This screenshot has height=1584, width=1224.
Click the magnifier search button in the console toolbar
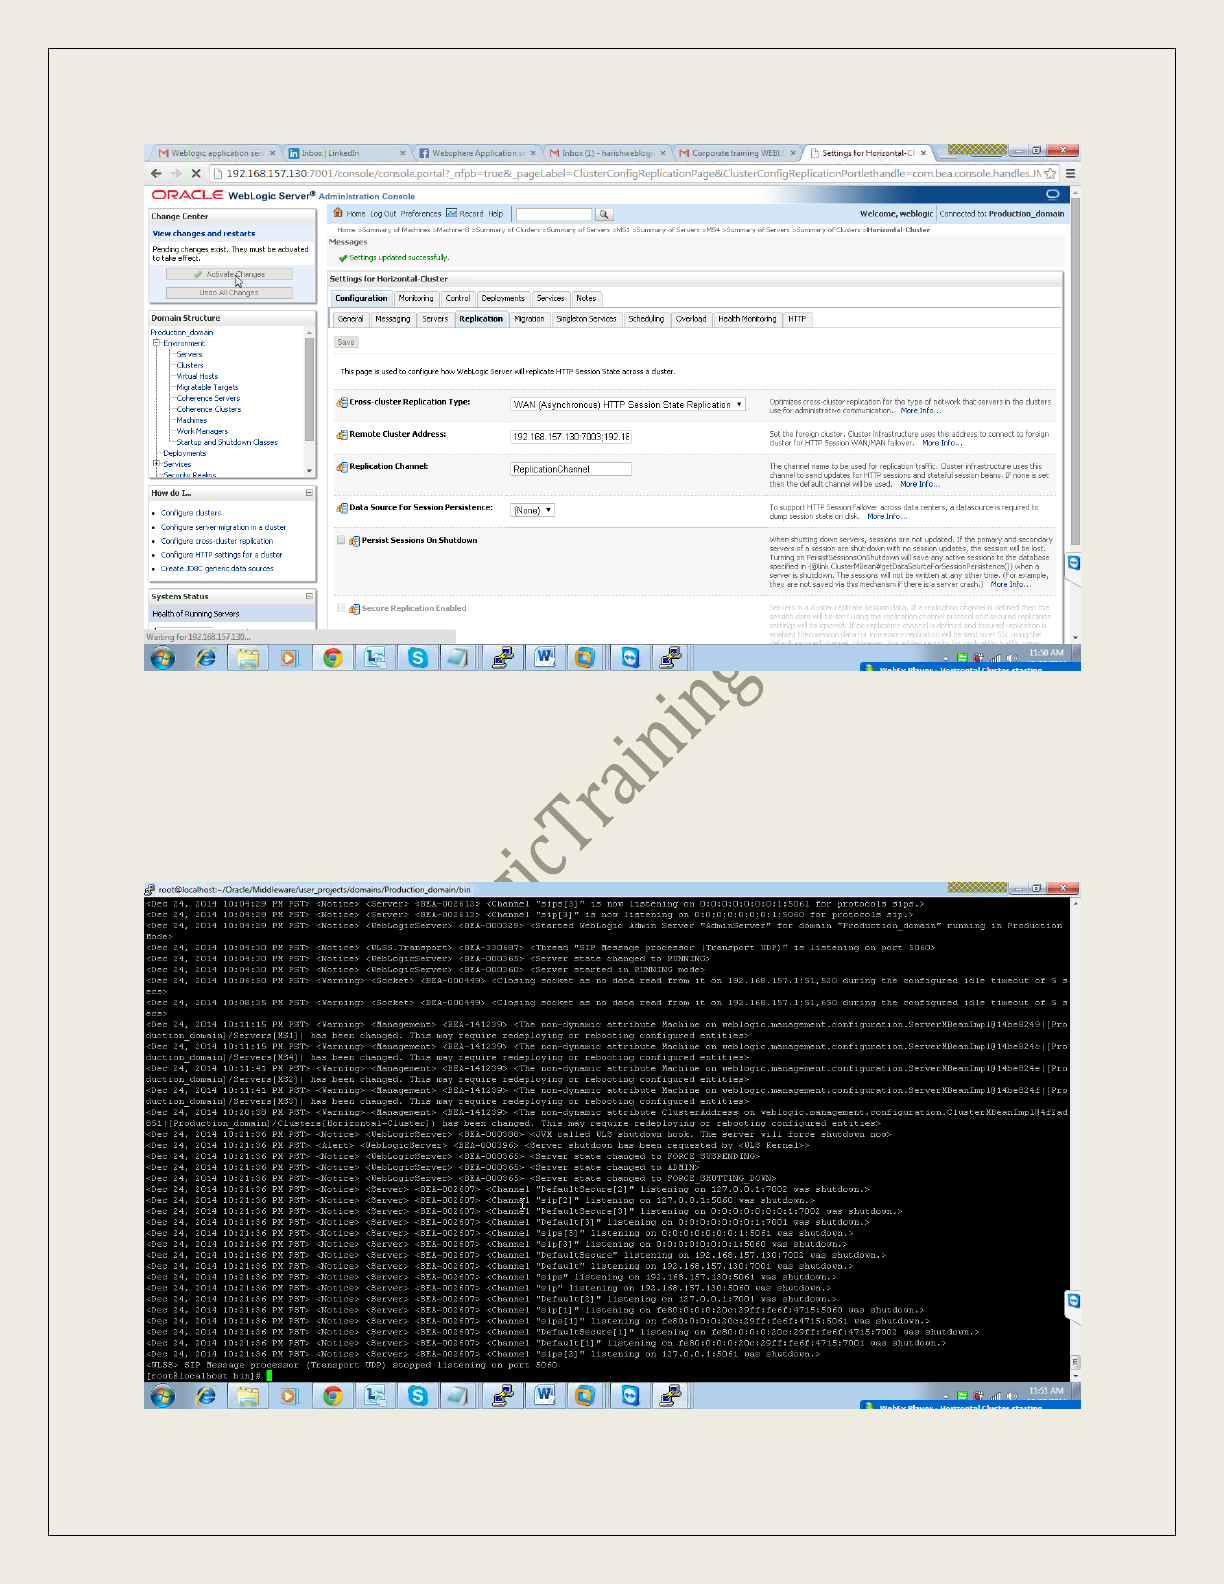(x=604, y=214)
